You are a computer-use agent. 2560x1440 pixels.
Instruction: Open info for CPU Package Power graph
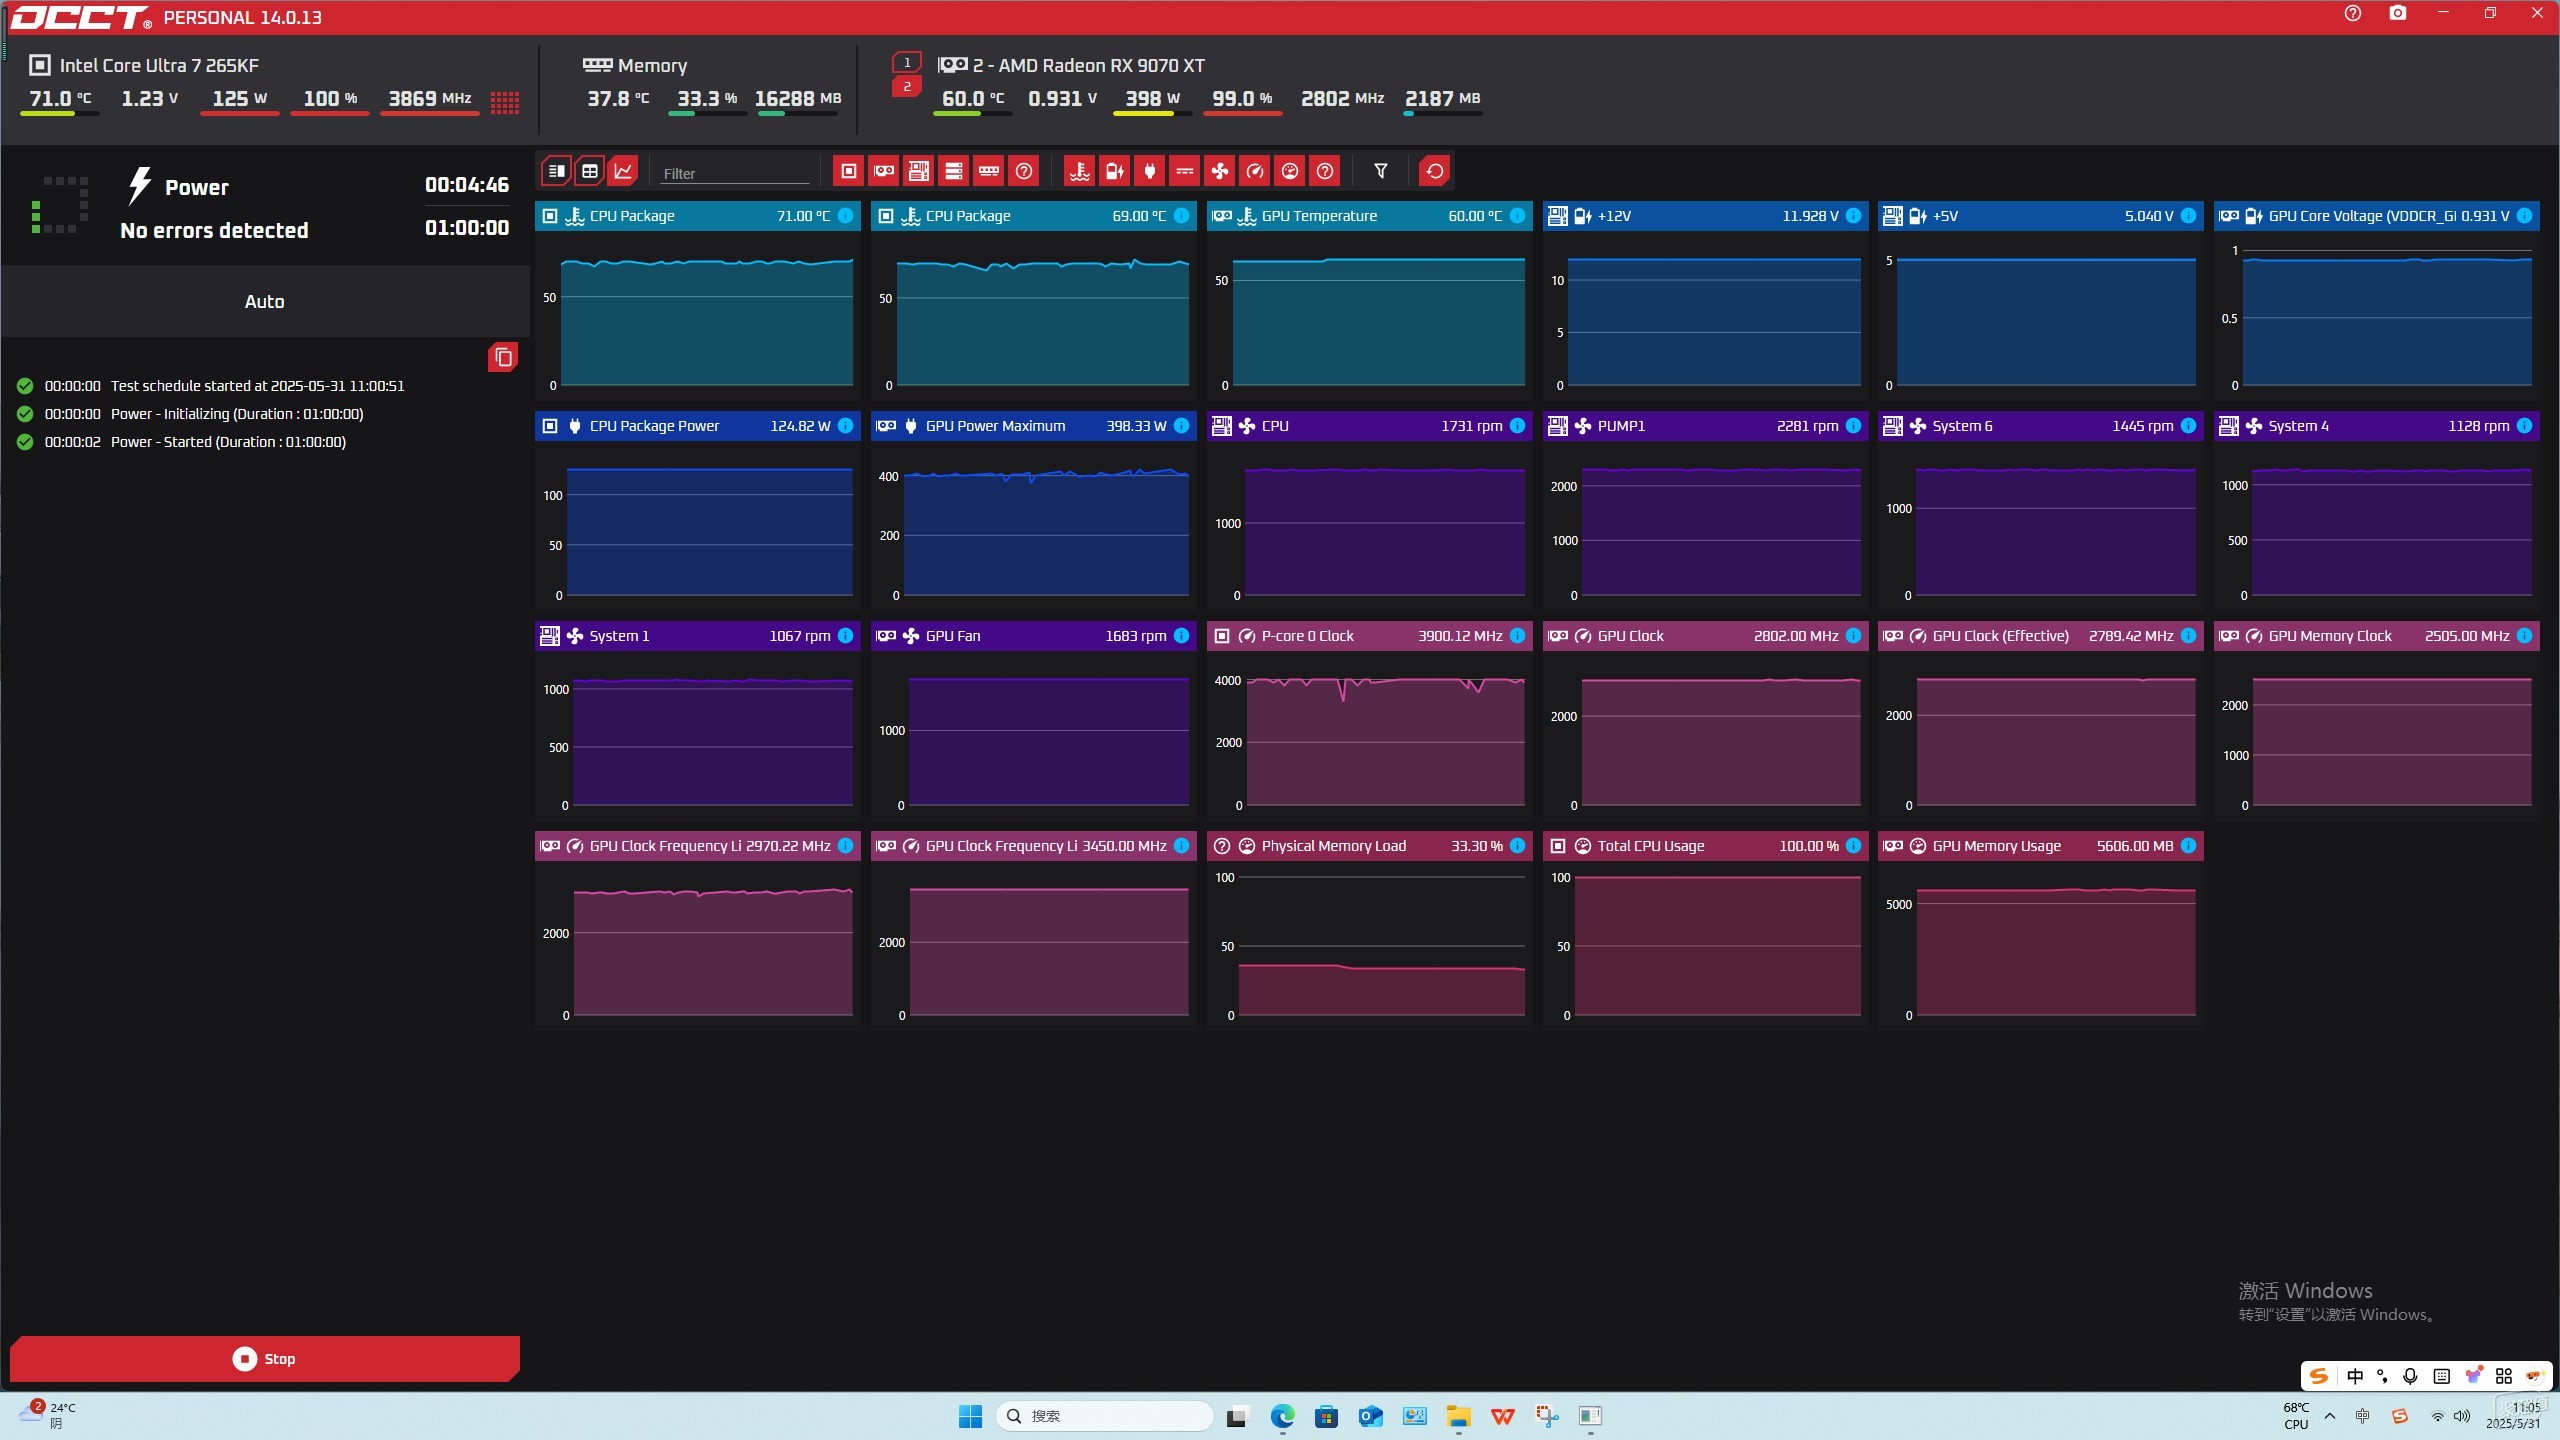pos(846,426)
